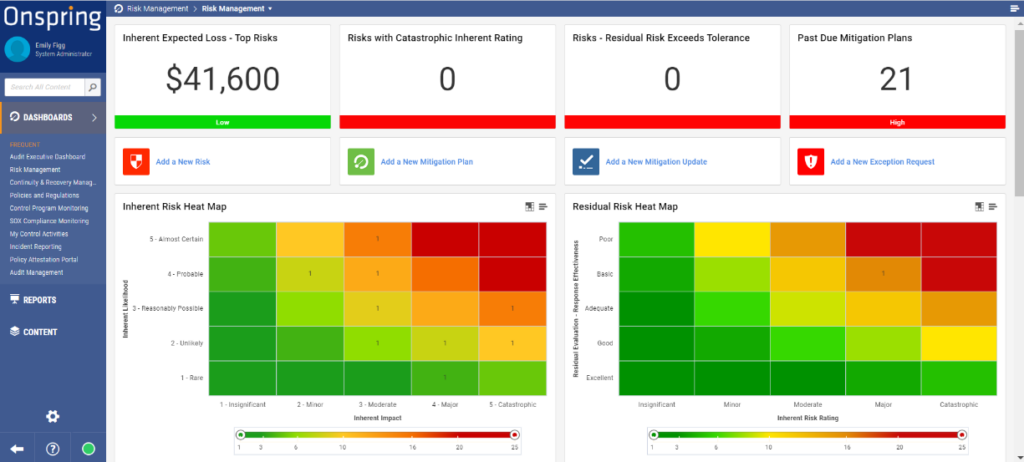Click the red Exception Request shield icon
This screenshot has width=1024, height=462.
coord(811,161)
